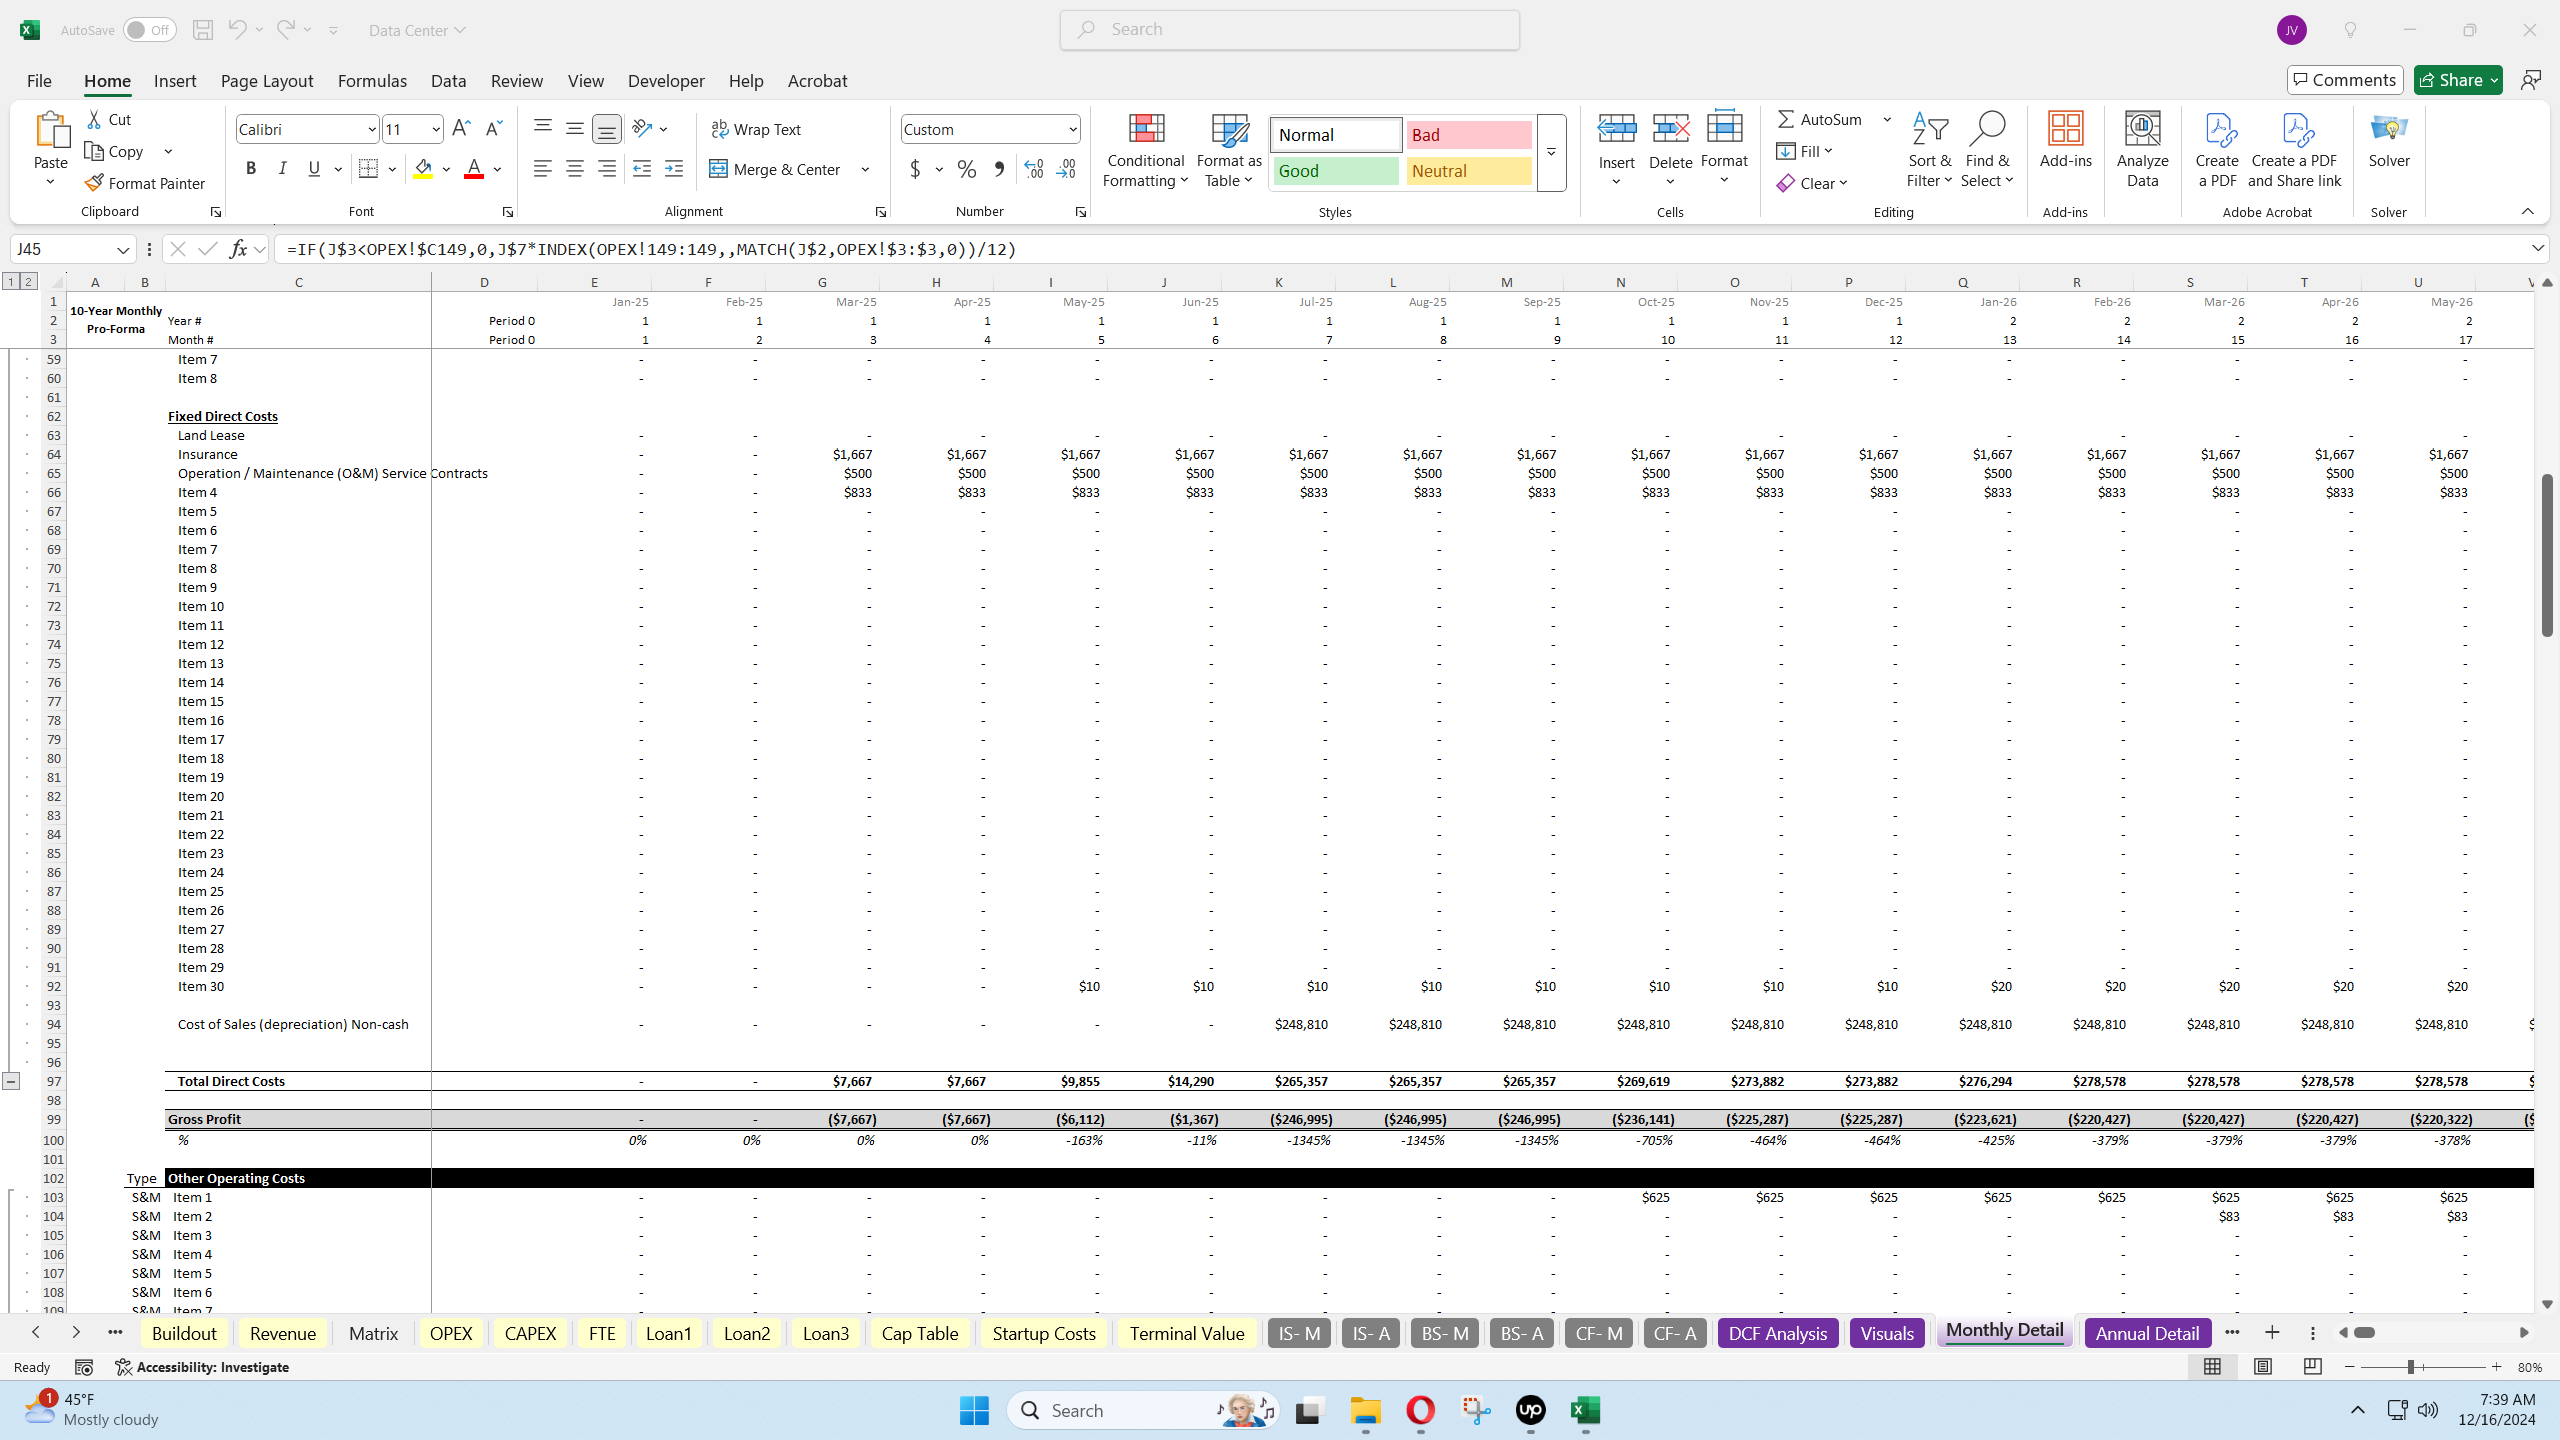This screenshot has width=2560, height=1440.
Task: Apply the Bad cell style
Action: (x=1468, y=135)
